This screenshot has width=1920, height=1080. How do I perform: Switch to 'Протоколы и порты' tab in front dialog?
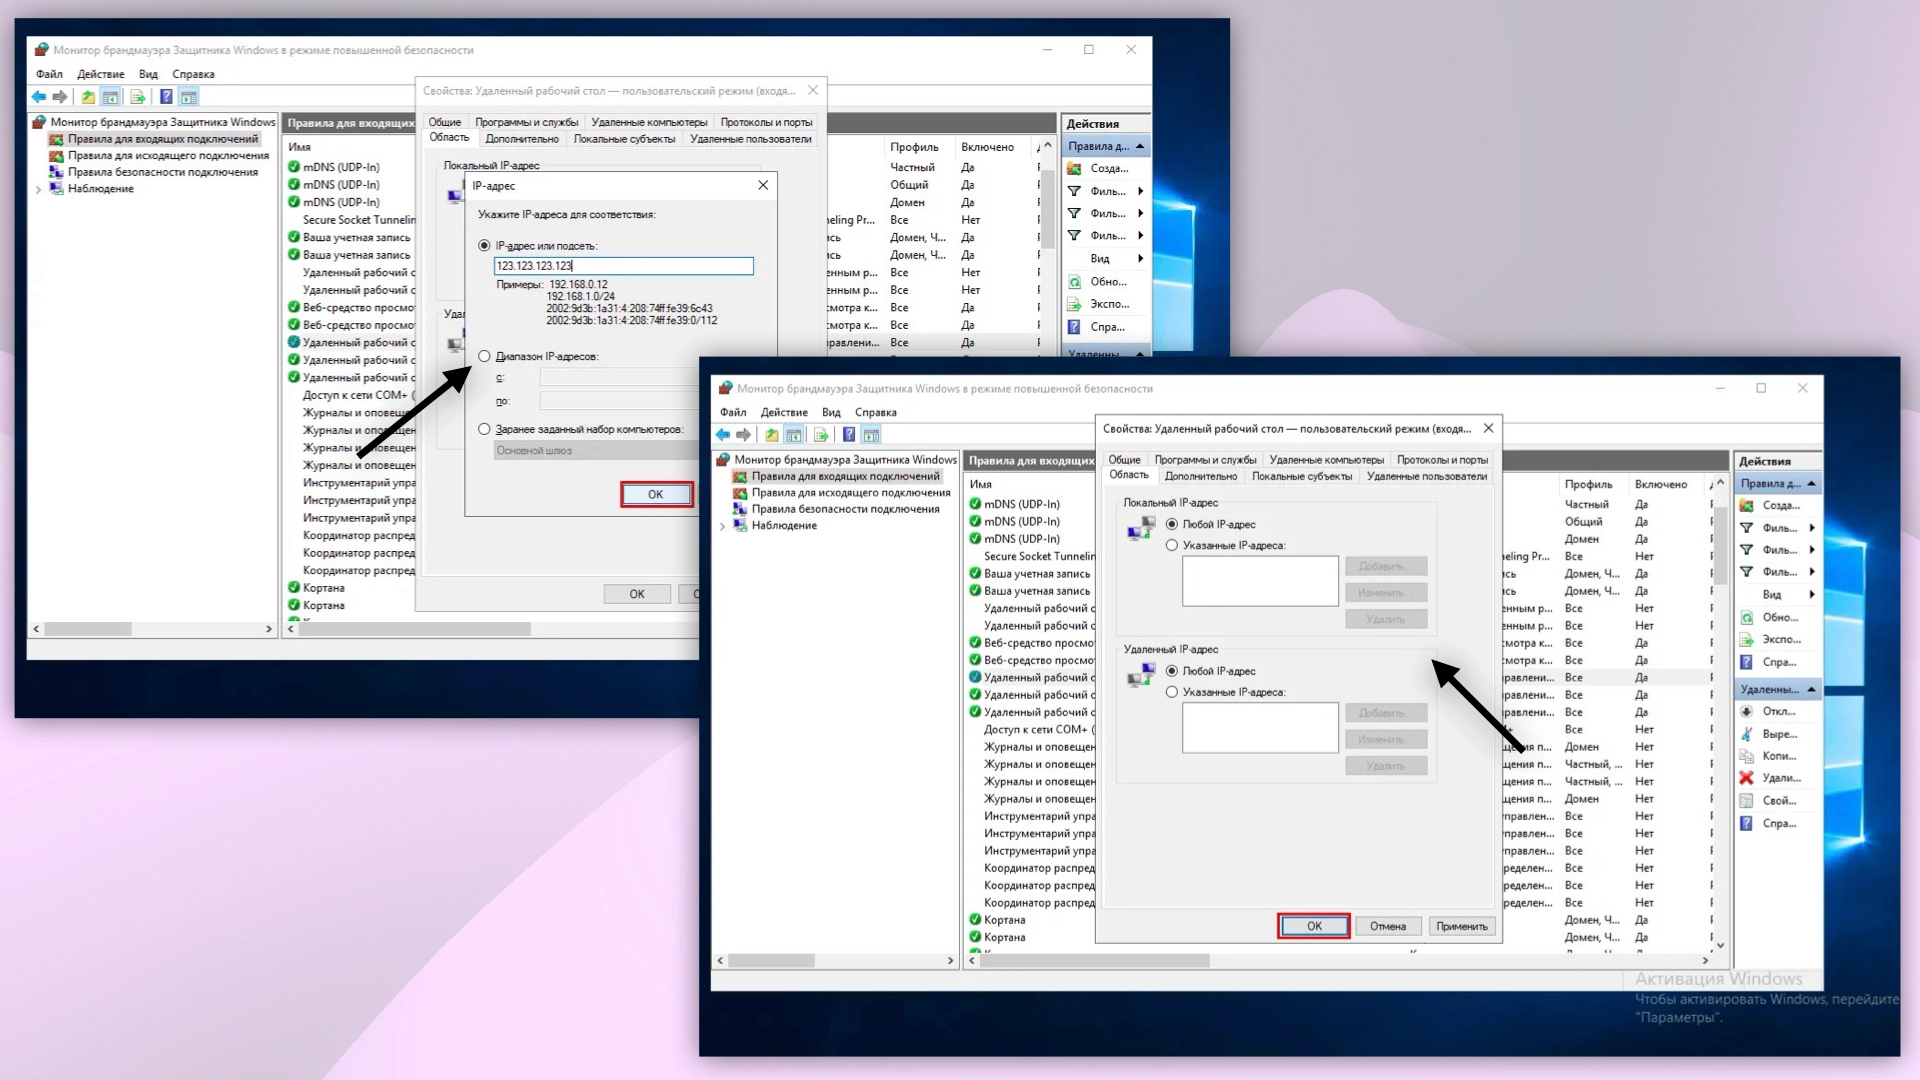[x=1442, y=460]
